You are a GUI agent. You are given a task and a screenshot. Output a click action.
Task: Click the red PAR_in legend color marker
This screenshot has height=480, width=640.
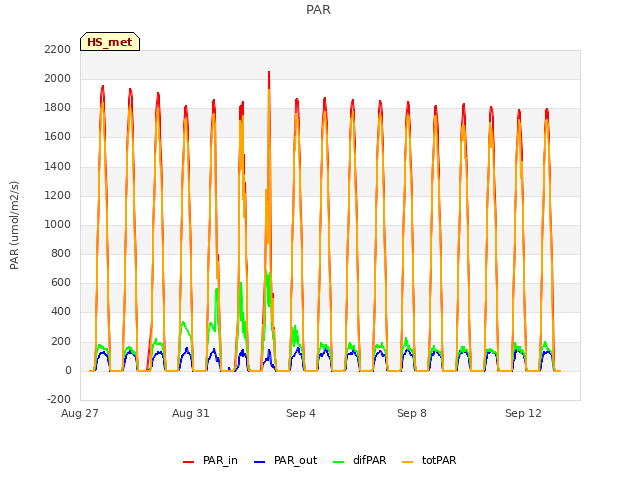click(x=188, y=462)
